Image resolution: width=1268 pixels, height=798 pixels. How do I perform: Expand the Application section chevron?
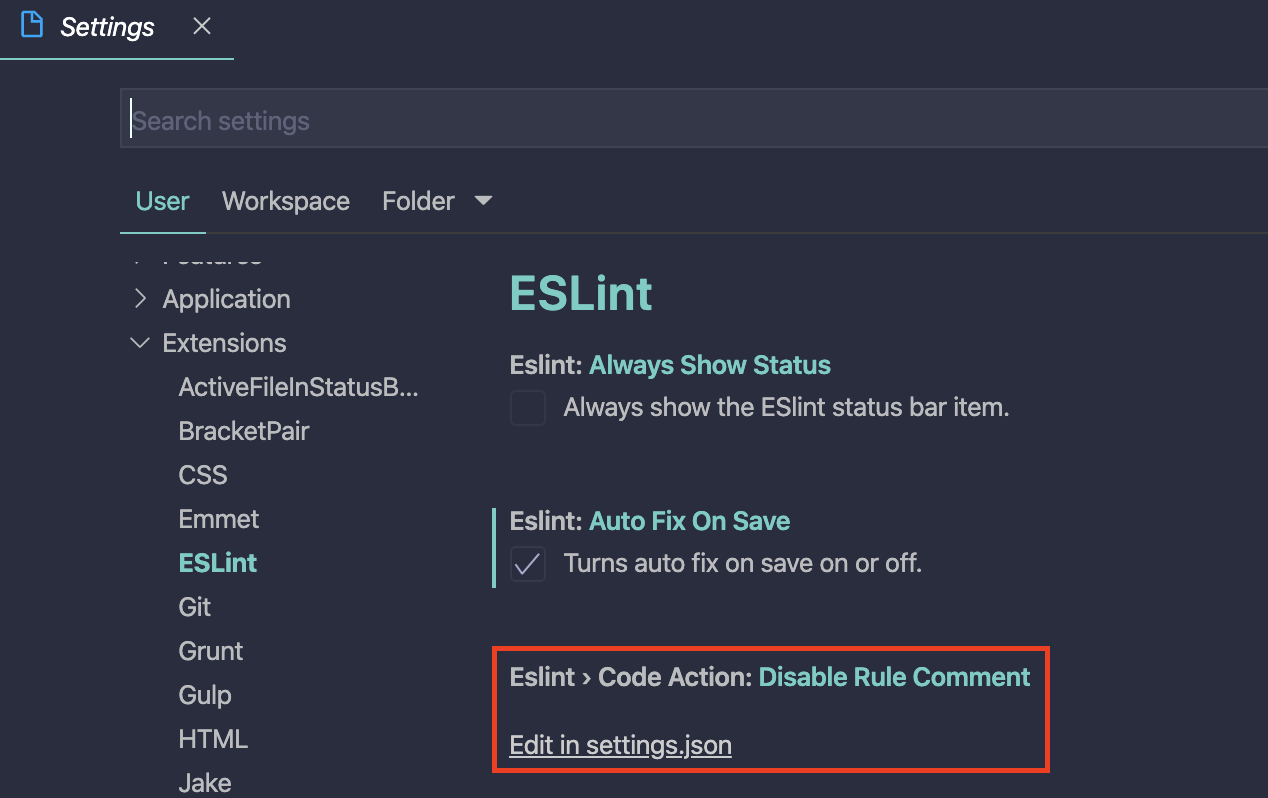coord(140,299)
